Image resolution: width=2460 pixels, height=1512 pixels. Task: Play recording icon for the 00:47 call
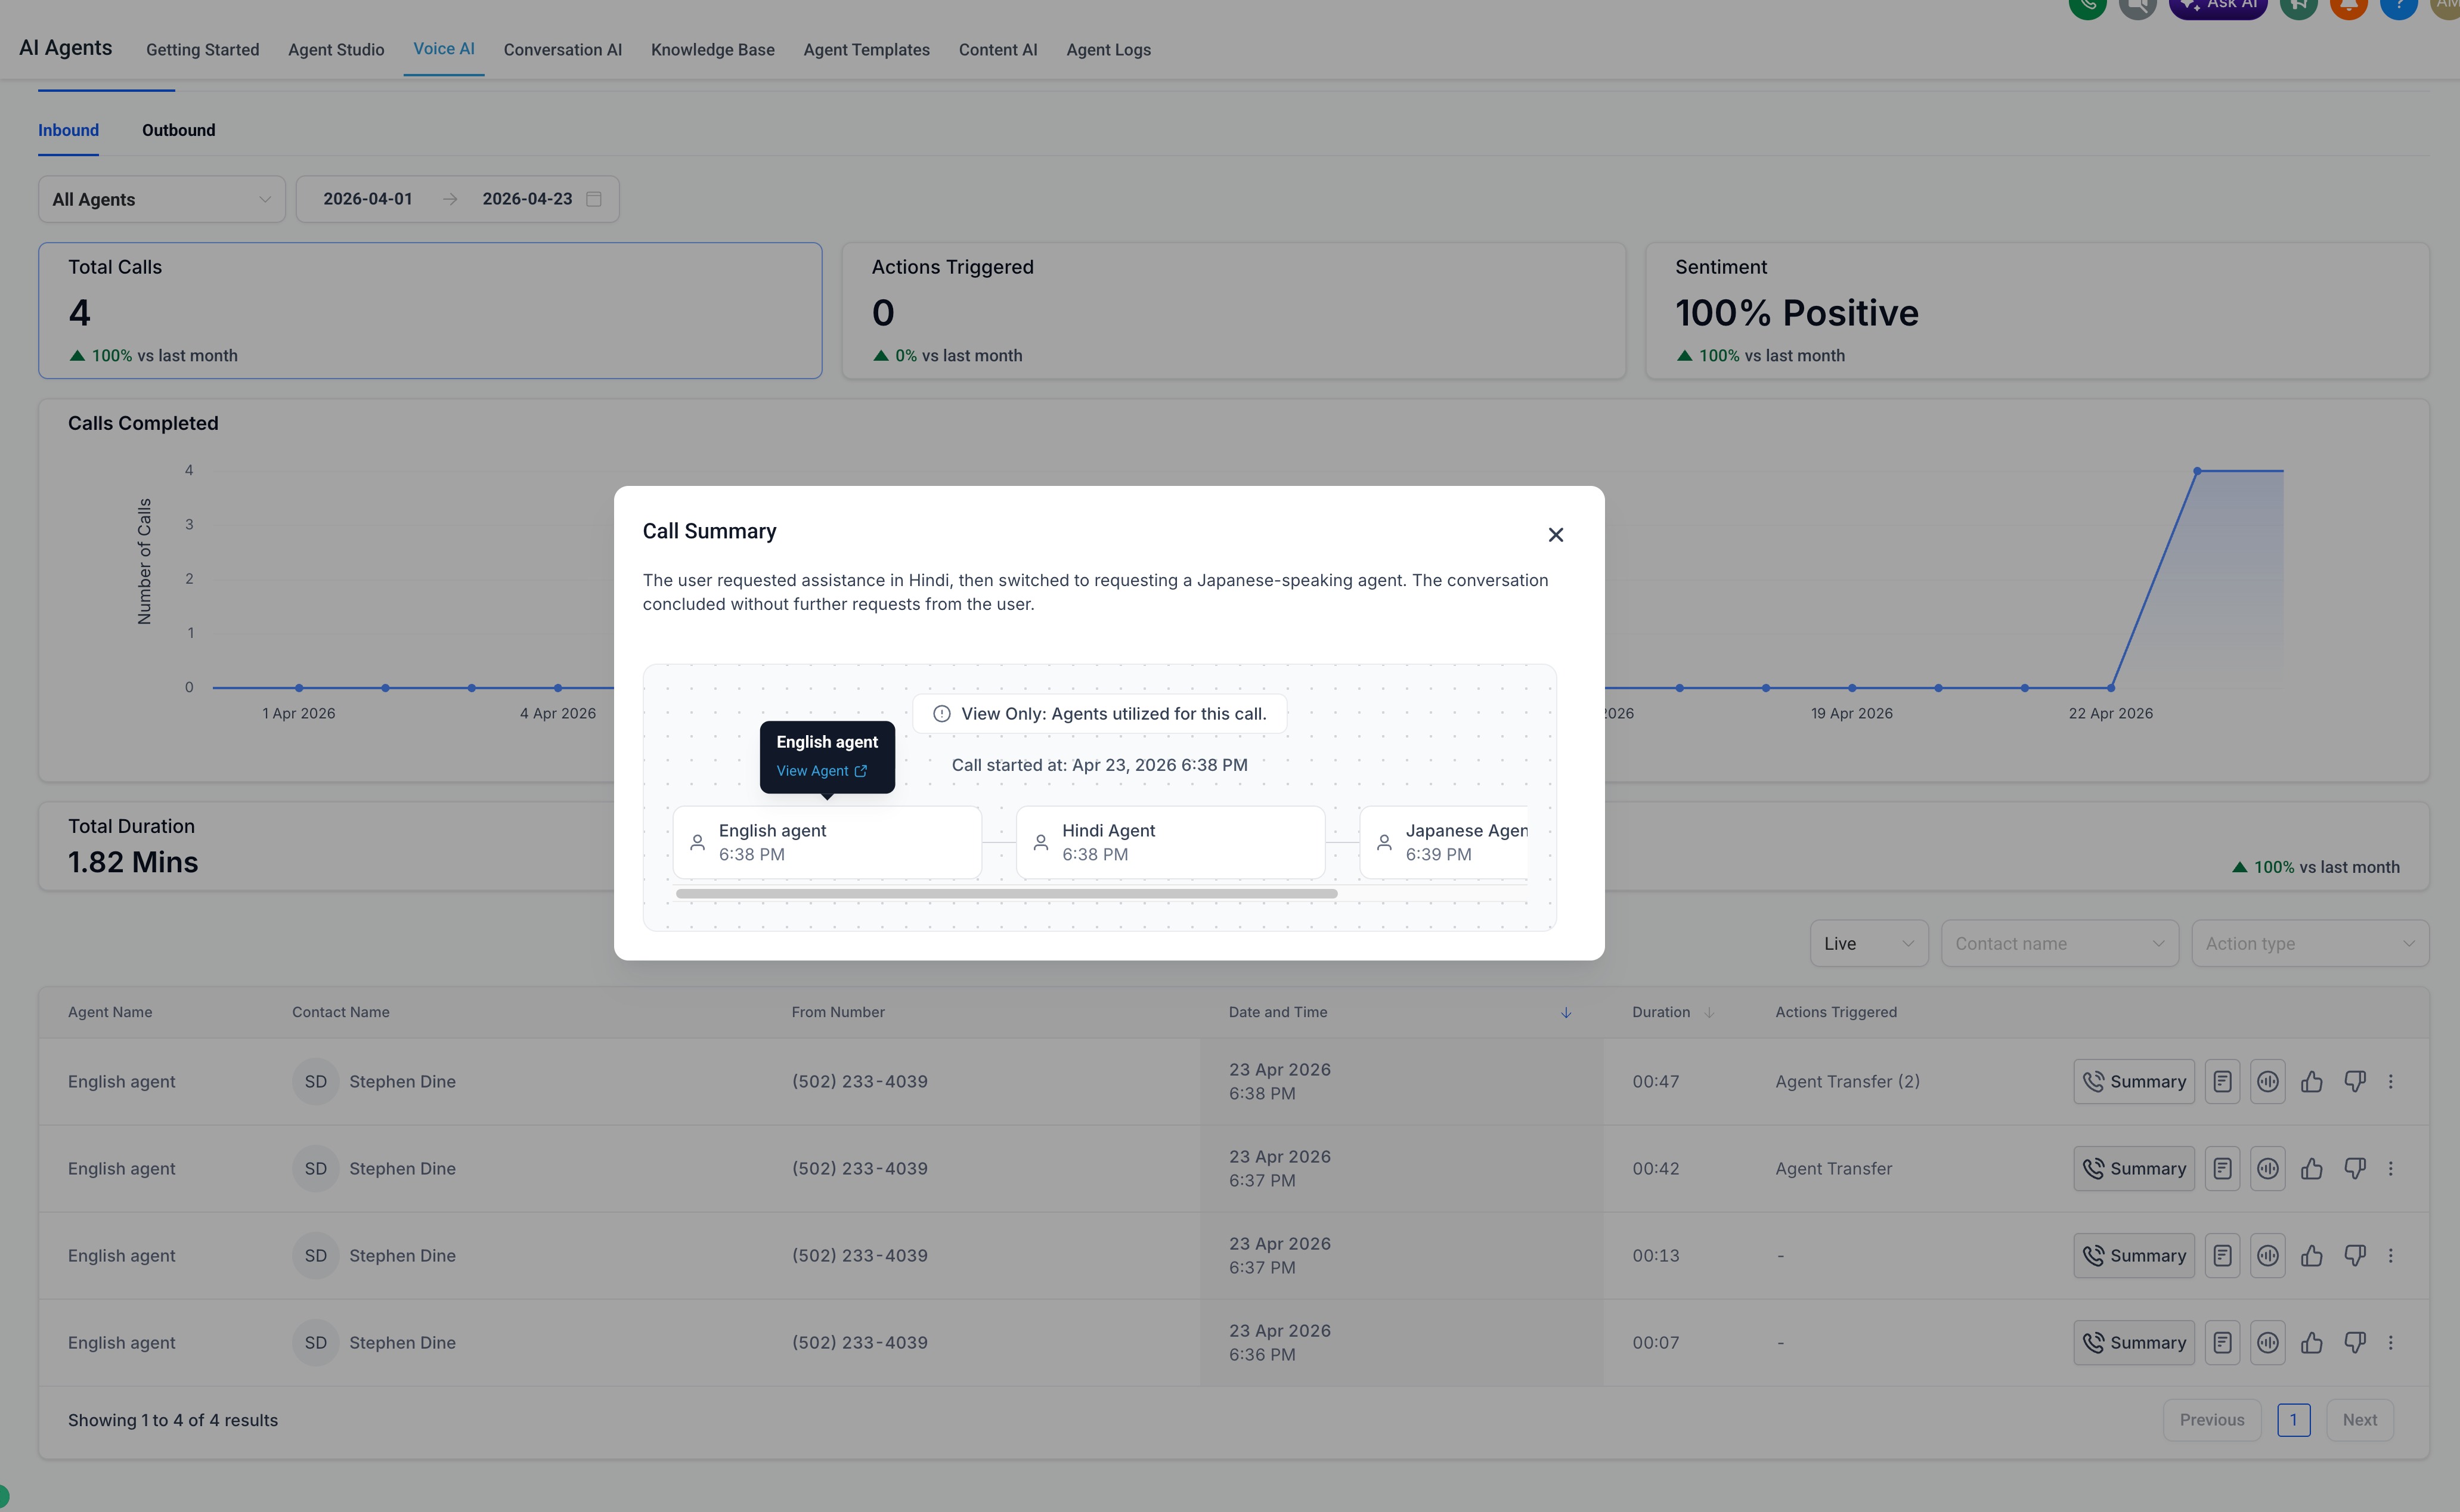[x=2267, y=1081]
